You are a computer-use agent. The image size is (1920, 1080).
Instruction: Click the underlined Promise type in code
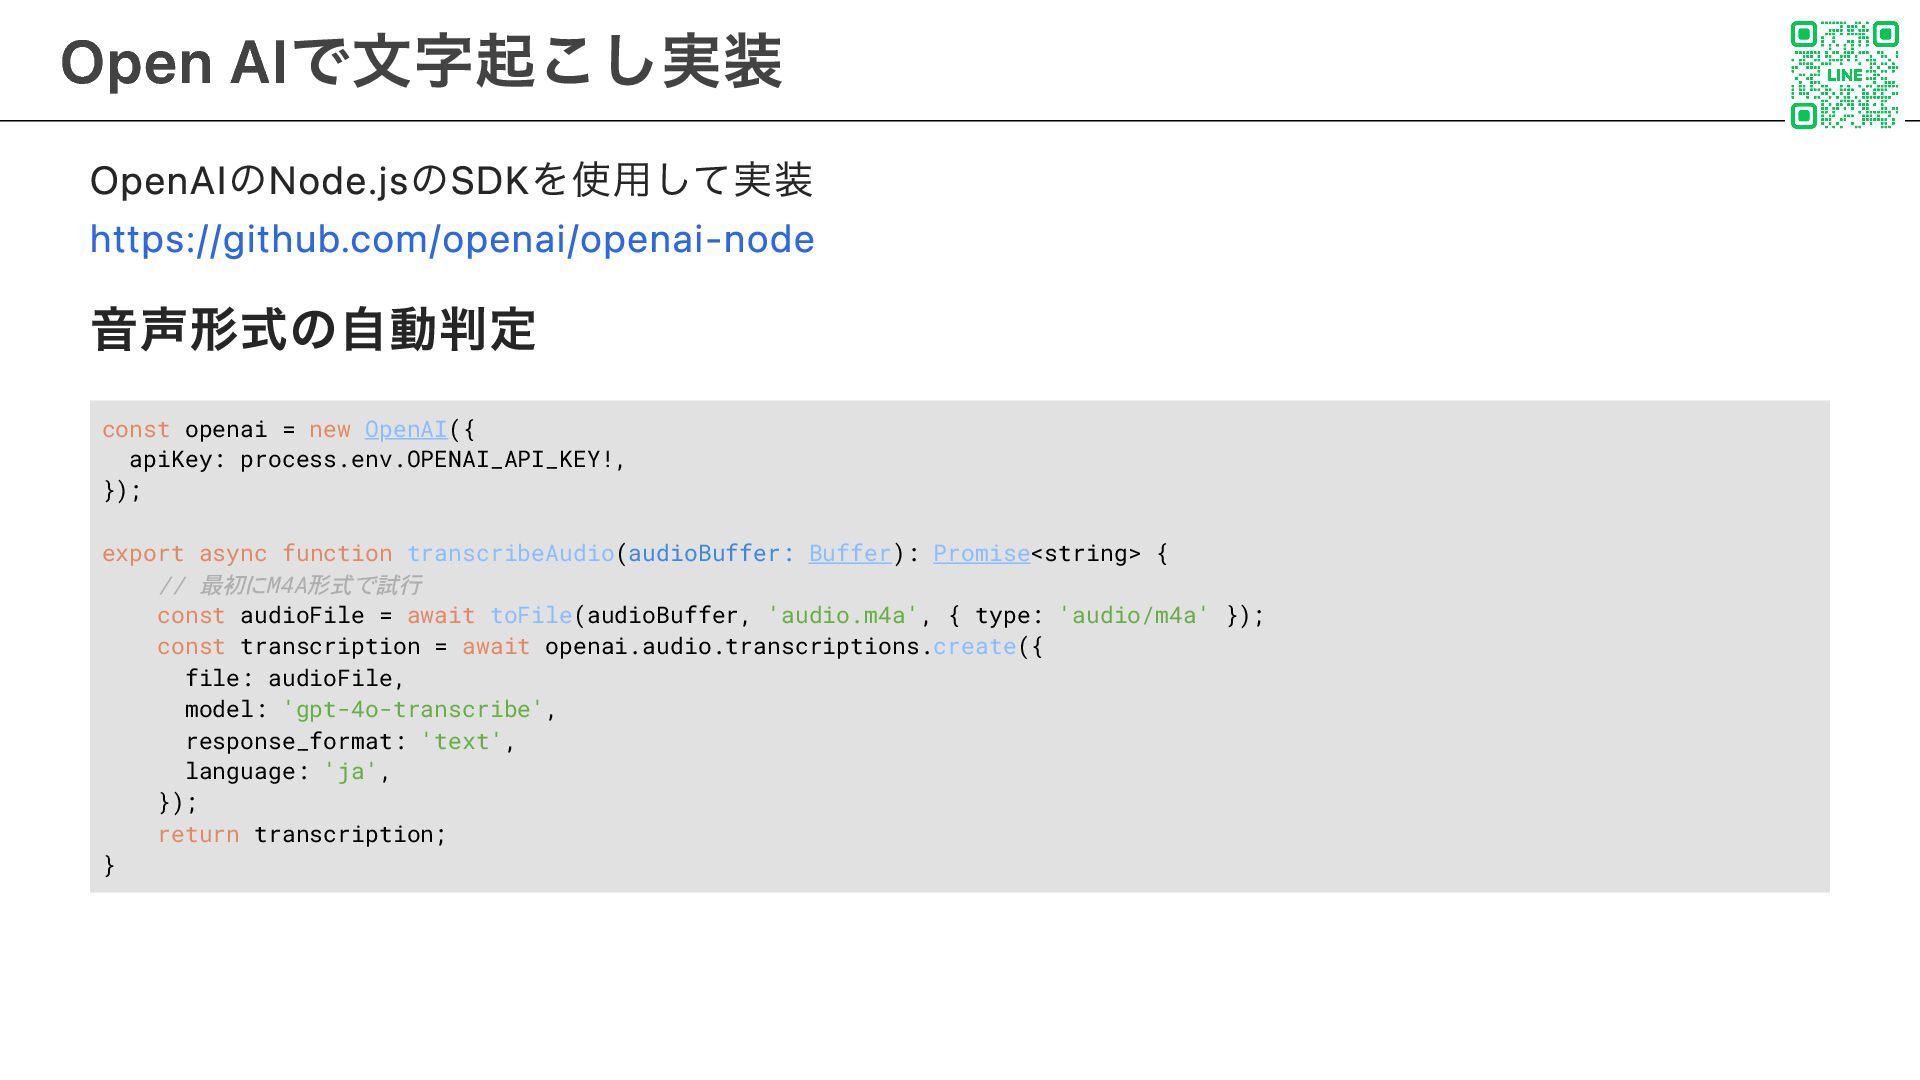coord(981,554)
